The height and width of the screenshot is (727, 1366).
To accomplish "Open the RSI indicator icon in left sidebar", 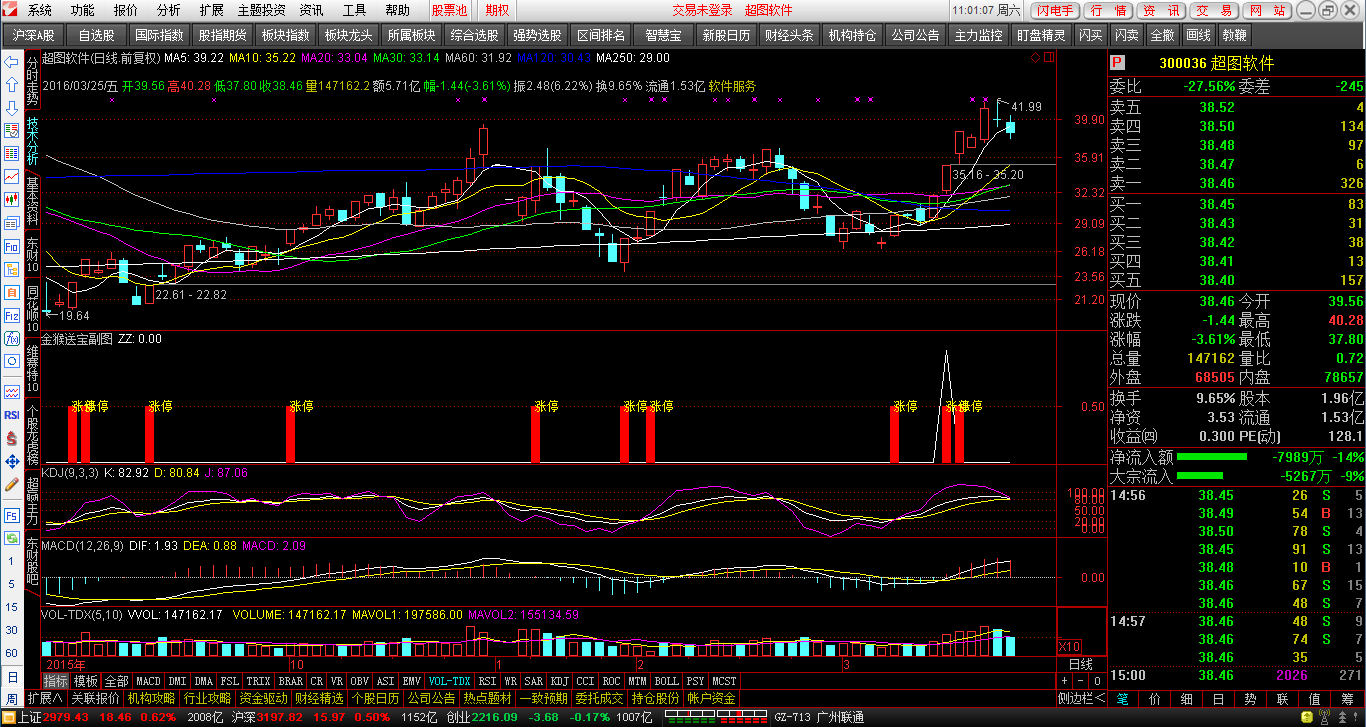I will point(12,414).
